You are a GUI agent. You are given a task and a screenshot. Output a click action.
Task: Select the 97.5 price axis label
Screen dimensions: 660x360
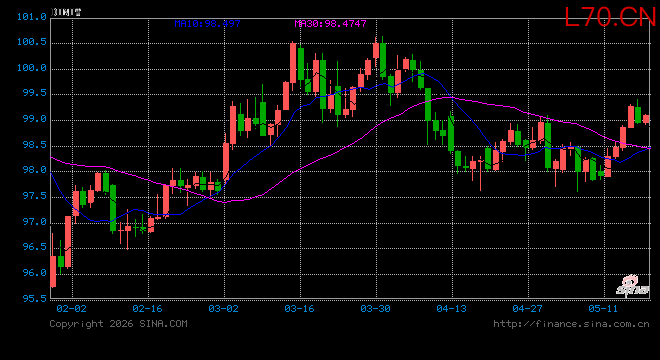pos(35,196)
